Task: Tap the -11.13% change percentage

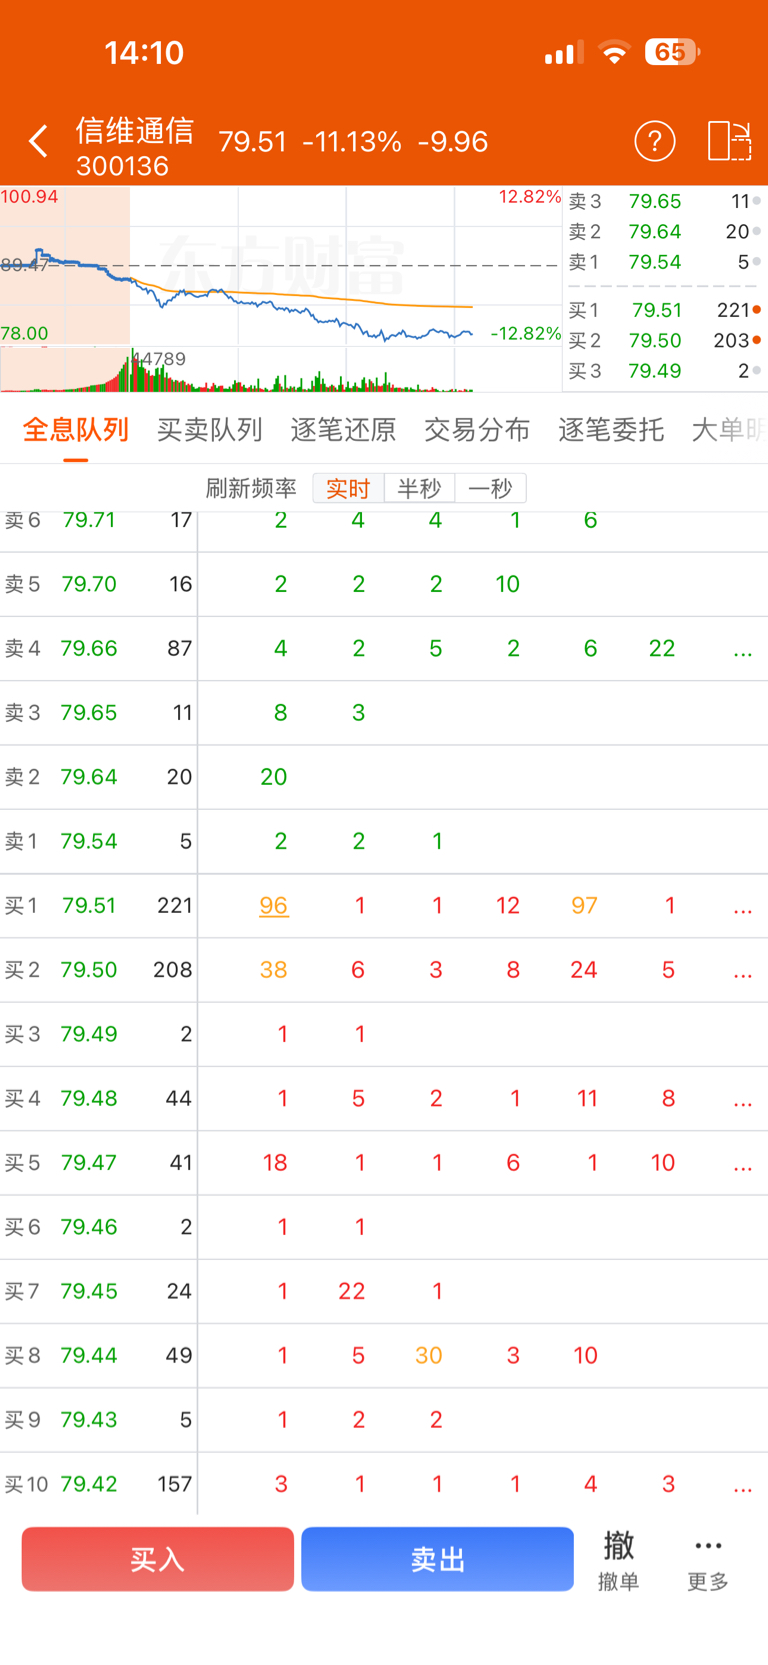Action: click(352, 142)
